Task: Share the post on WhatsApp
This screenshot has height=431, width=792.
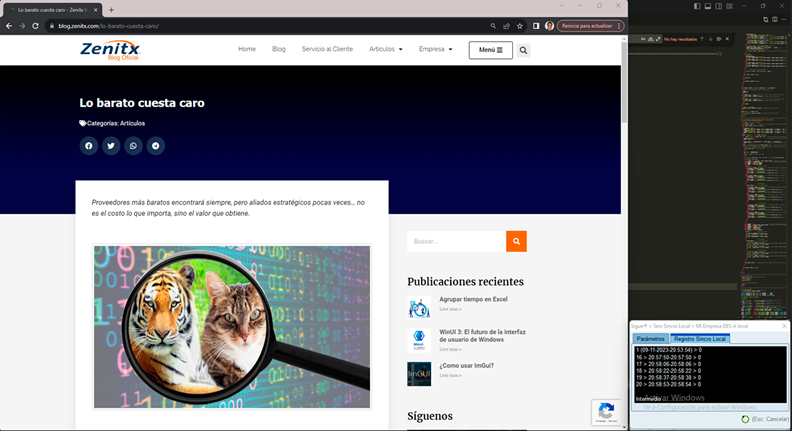Action: point(133,146)
